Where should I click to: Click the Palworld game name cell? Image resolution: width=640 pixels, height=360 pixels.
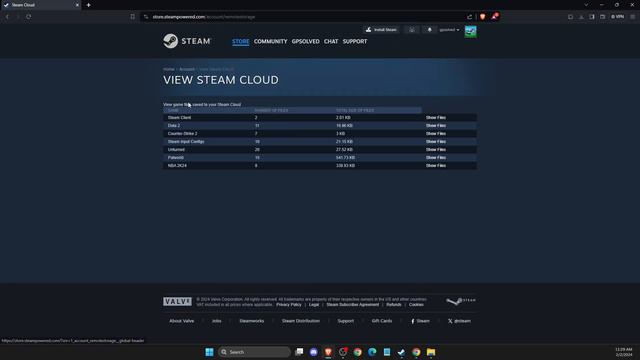pyautogui.click(x=176, y=158)
